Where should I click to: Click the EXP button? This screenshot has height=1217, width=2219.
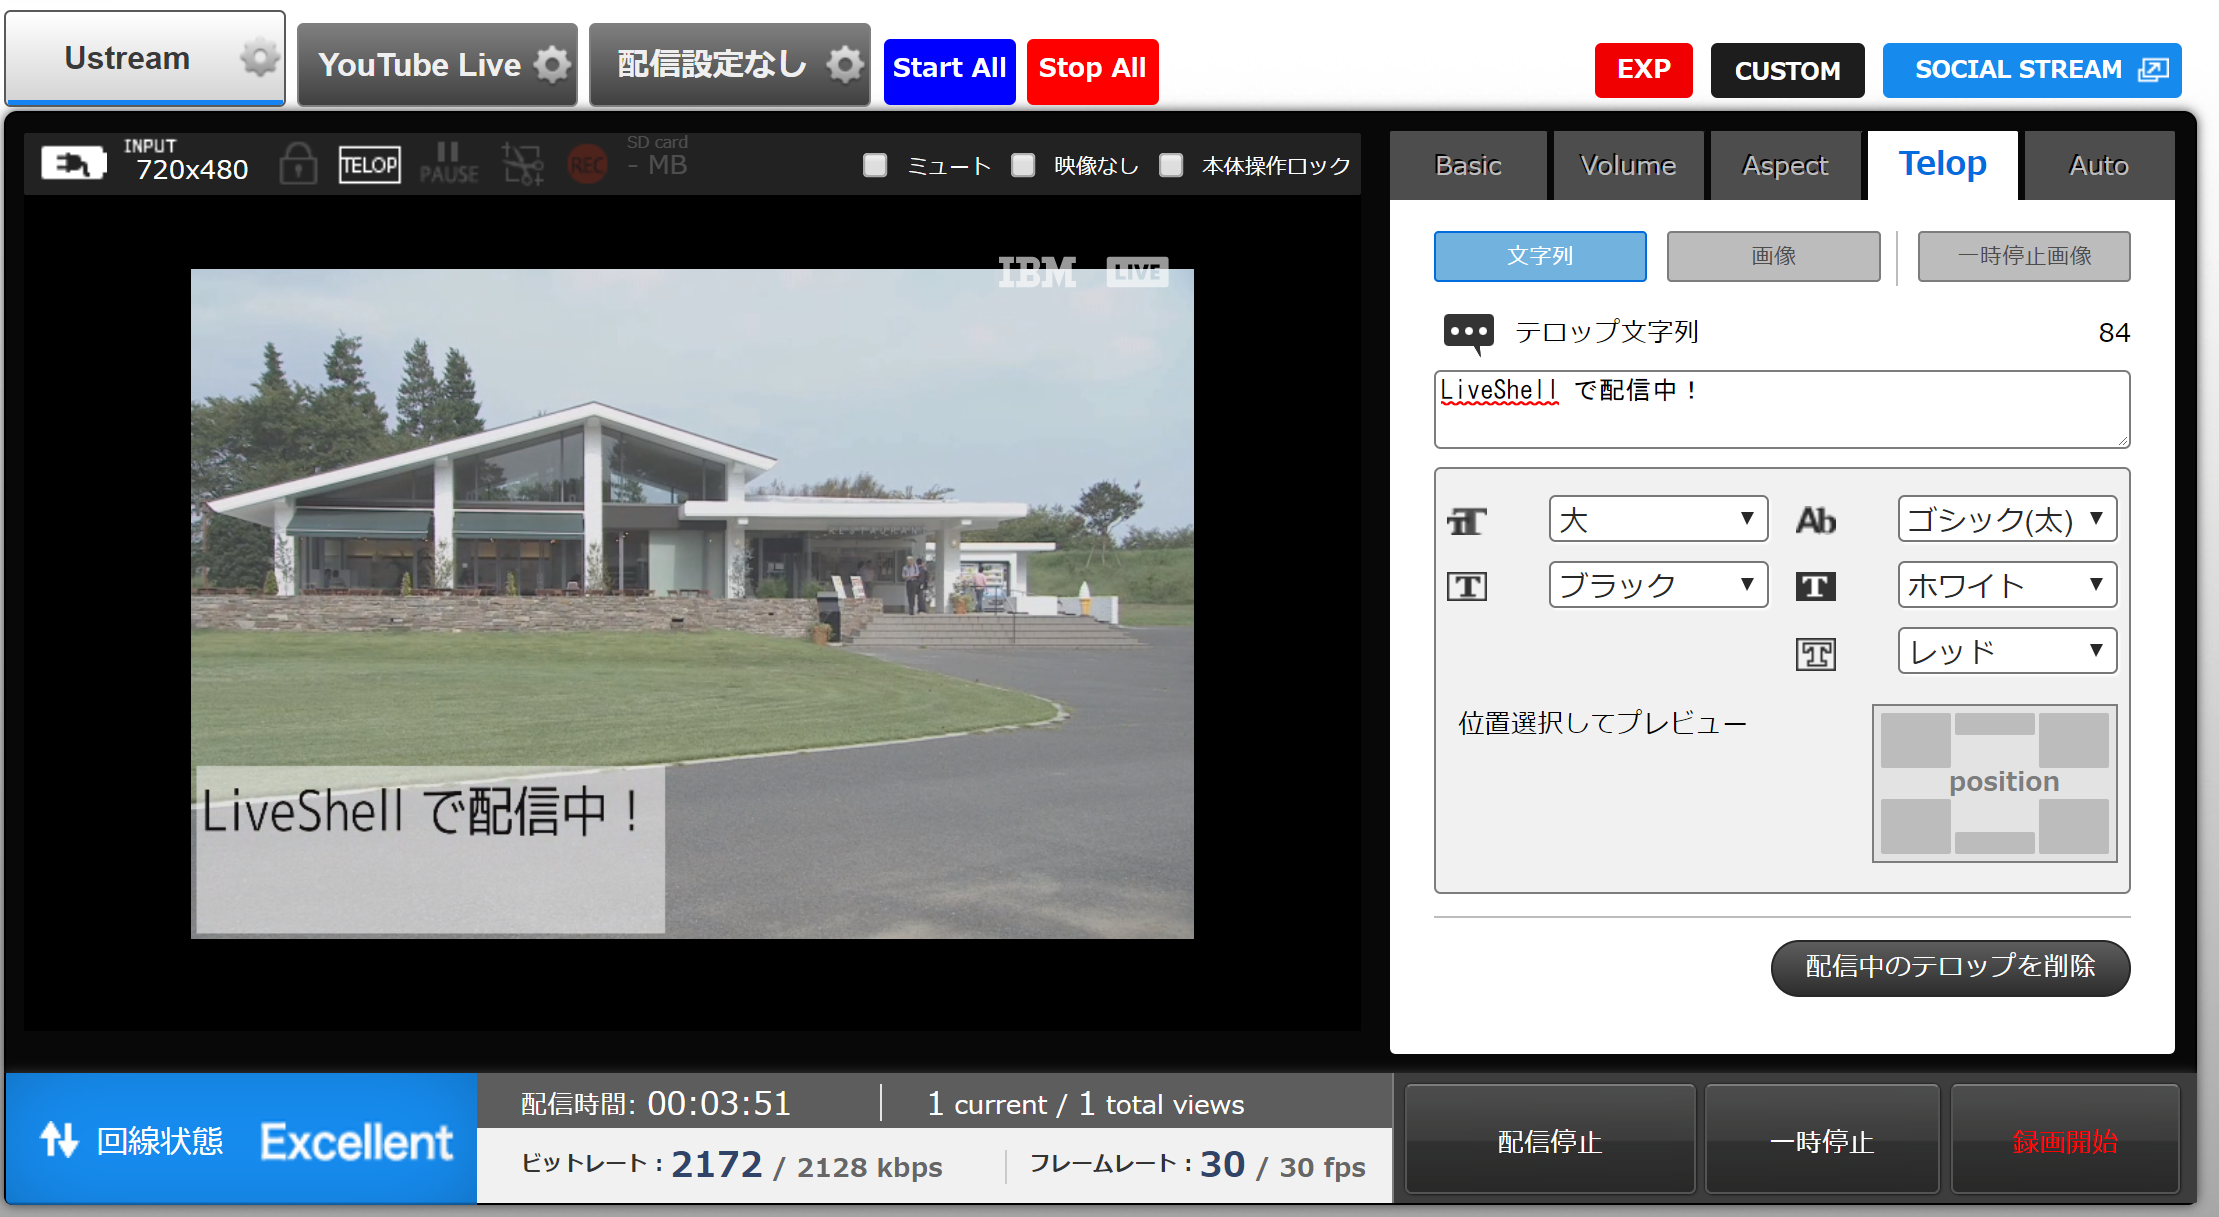click(x=1644, y=70)
